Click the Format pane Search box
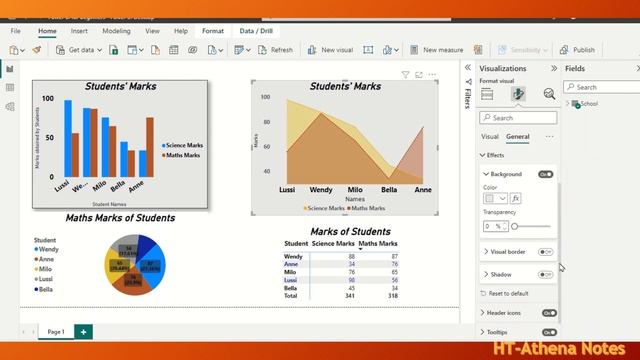 coord(518,118)
